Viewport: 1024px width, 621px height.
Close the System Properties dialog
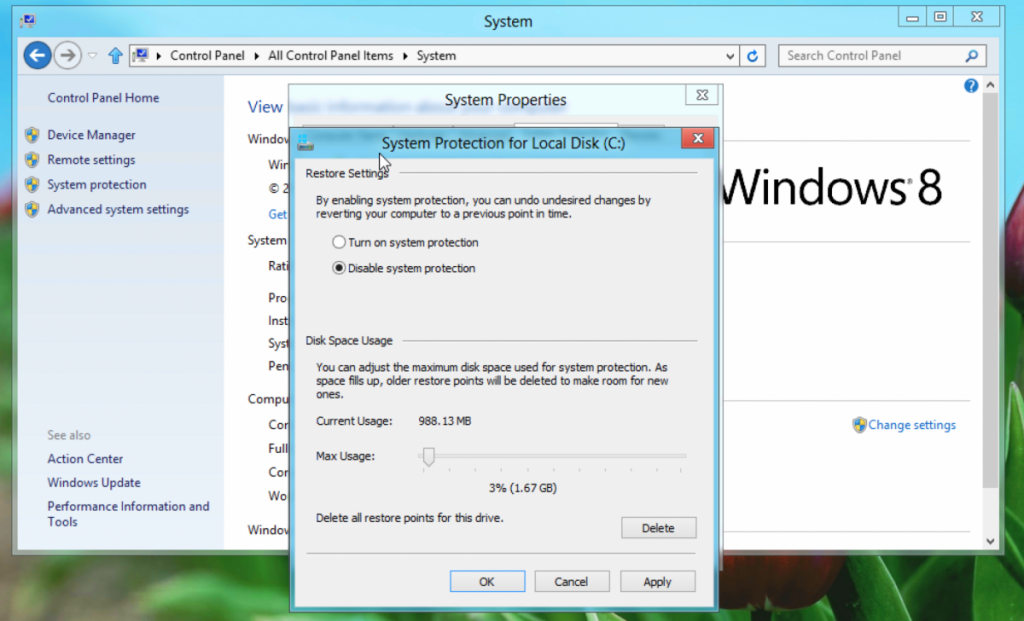pos(702,95)
